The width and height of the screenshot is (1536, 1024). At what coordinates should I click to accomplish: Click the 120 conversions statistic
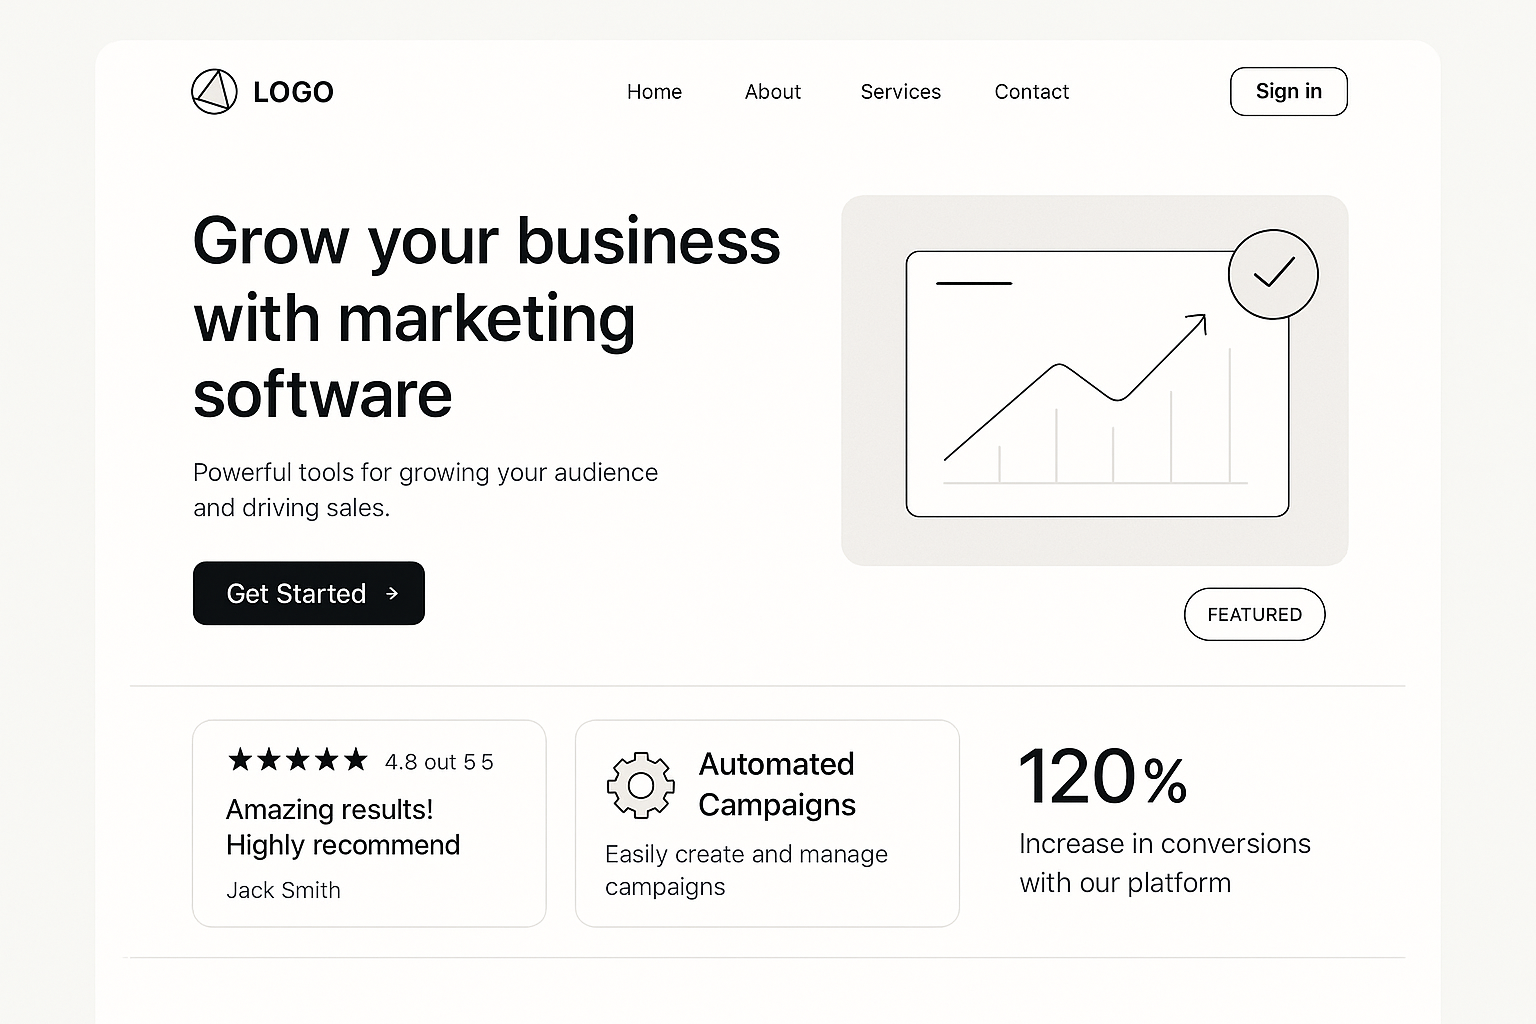coord(1076,777)
